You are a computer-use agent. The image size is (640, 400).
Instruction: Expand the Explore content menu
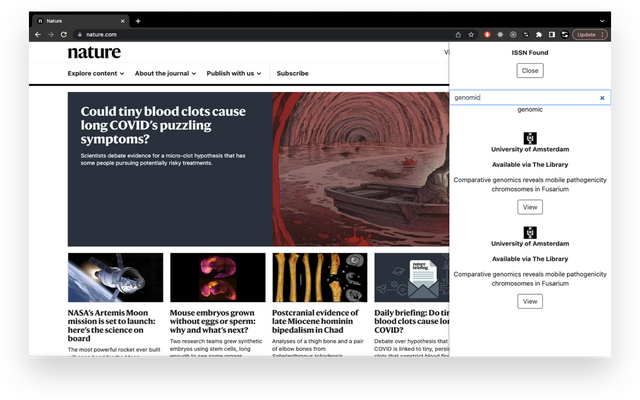(x=96, y=73)
